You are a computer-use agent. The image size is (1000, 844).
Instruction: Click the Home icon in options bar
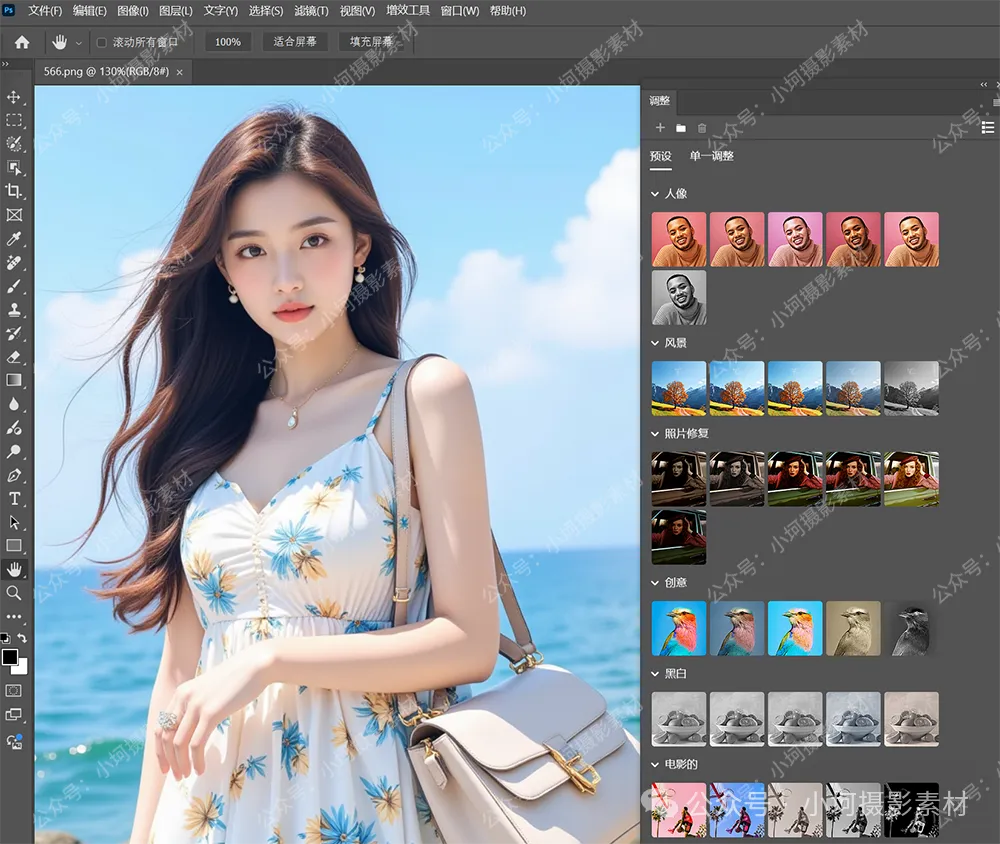click(22, 42)
